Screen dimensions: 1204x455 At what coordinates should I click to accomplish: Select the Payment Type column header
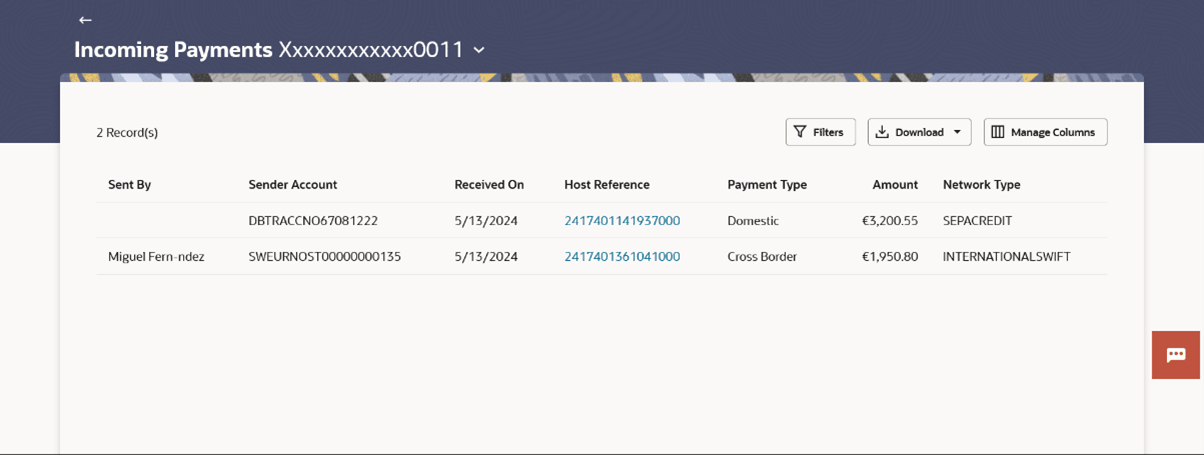[767, 185]
